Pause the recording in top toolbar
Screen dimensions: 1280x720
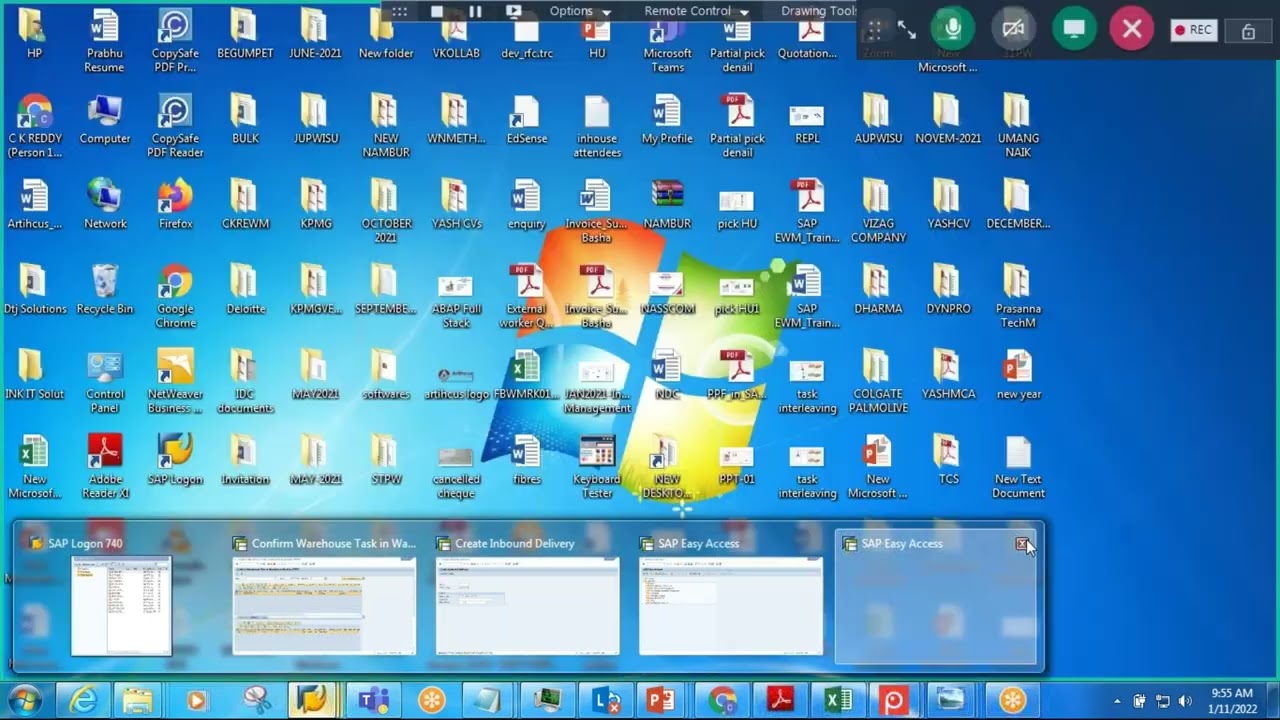coord(475,11)
